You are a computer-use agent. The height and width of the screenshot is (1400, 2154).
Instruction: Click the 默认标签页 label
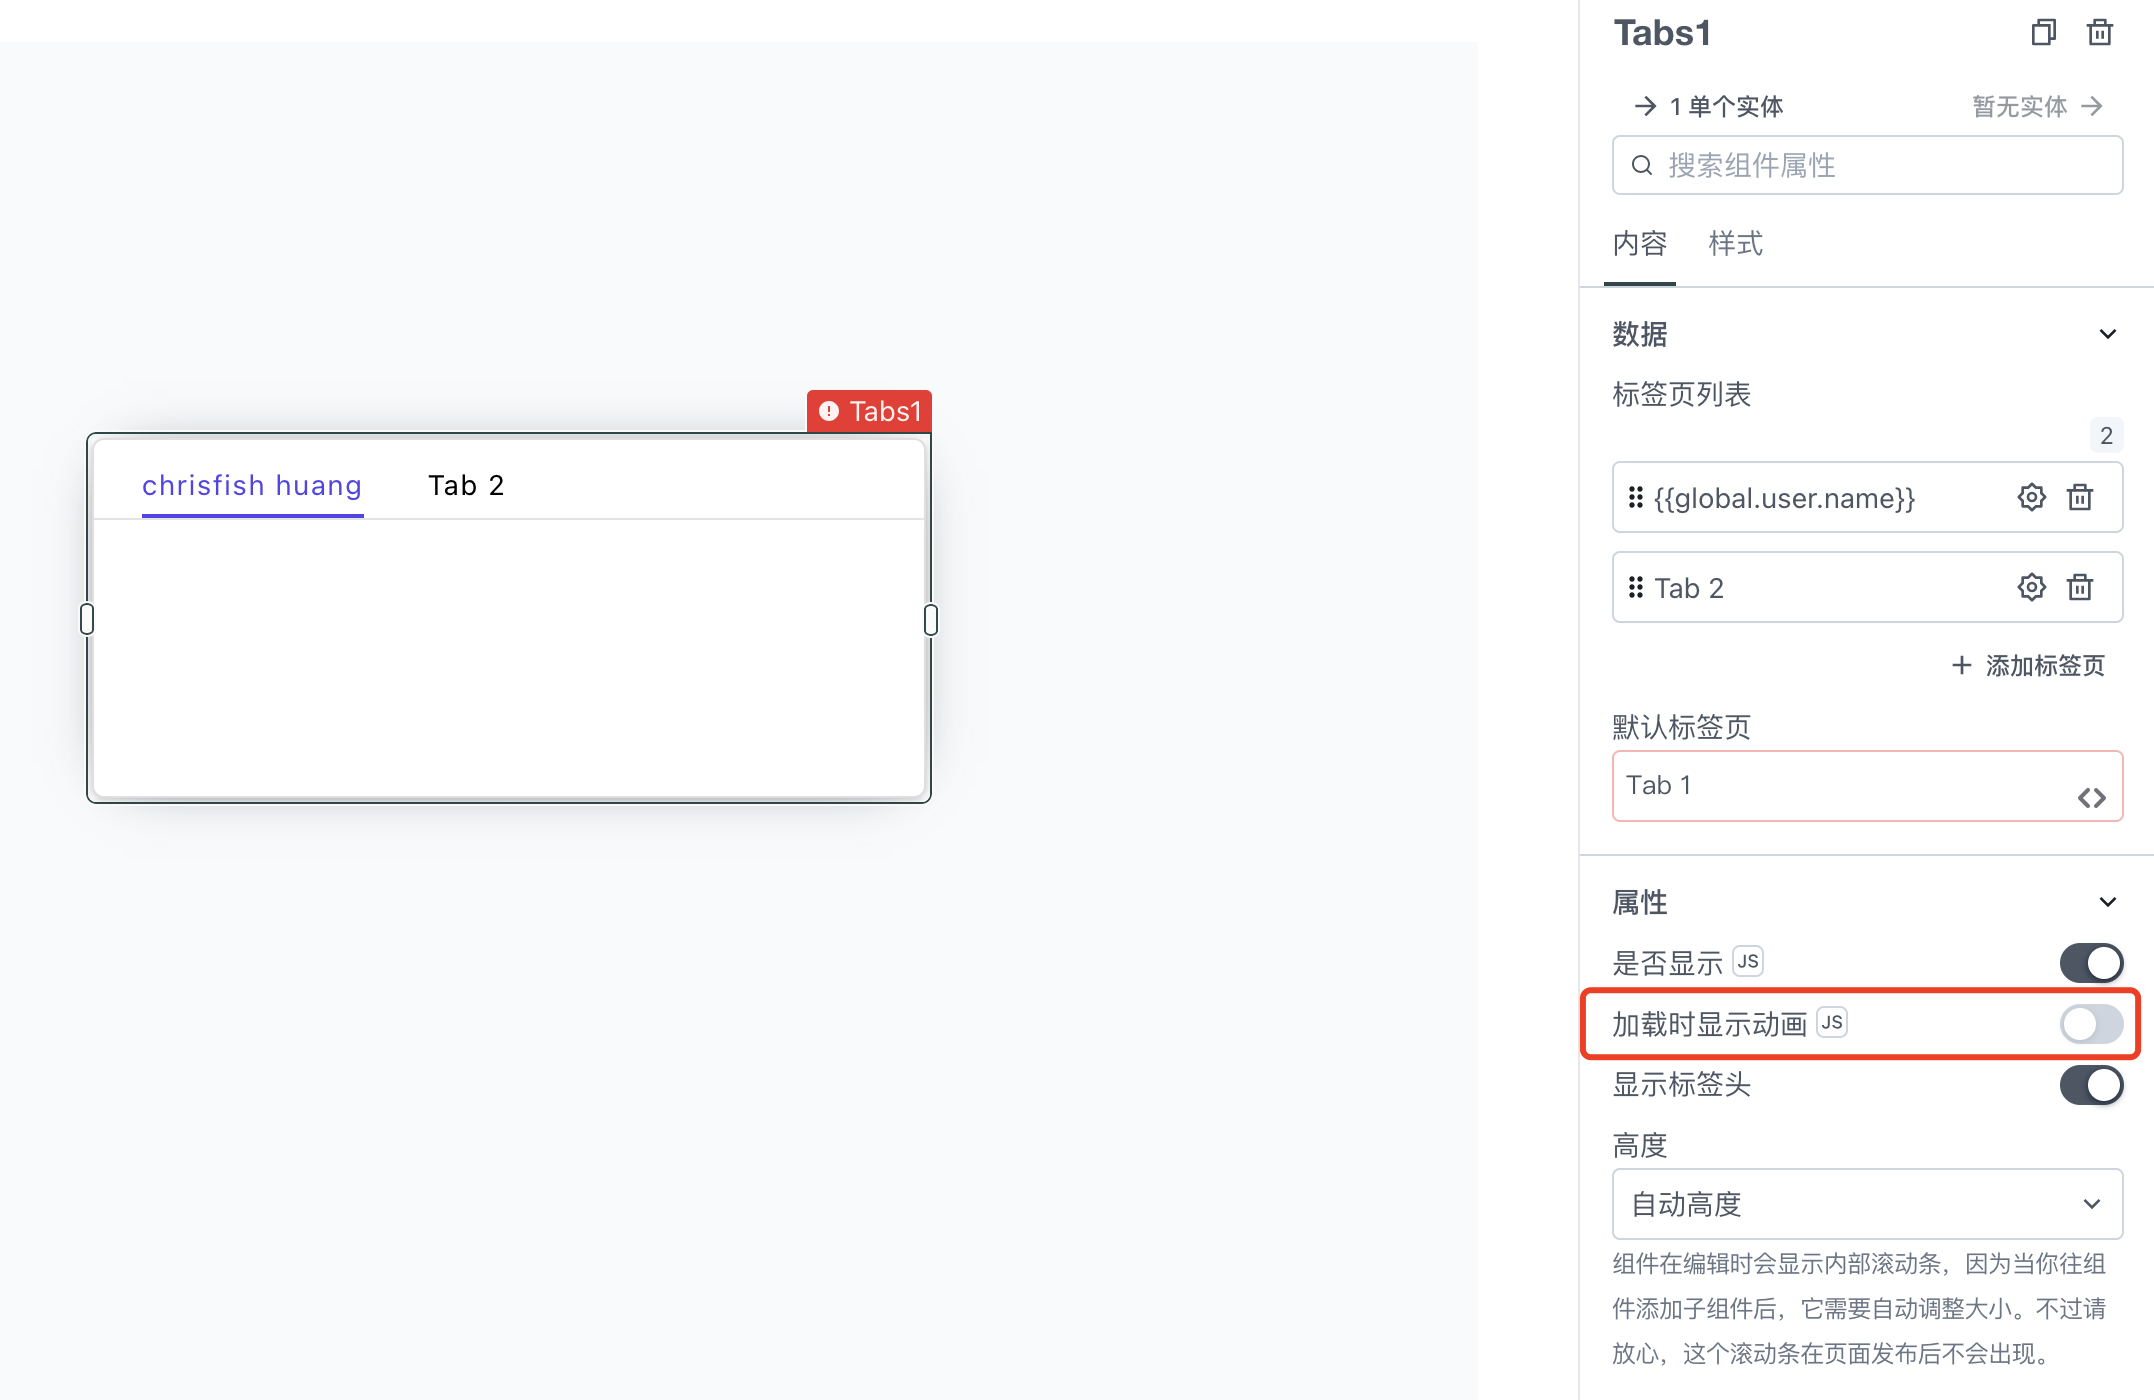coord(1681,727)
